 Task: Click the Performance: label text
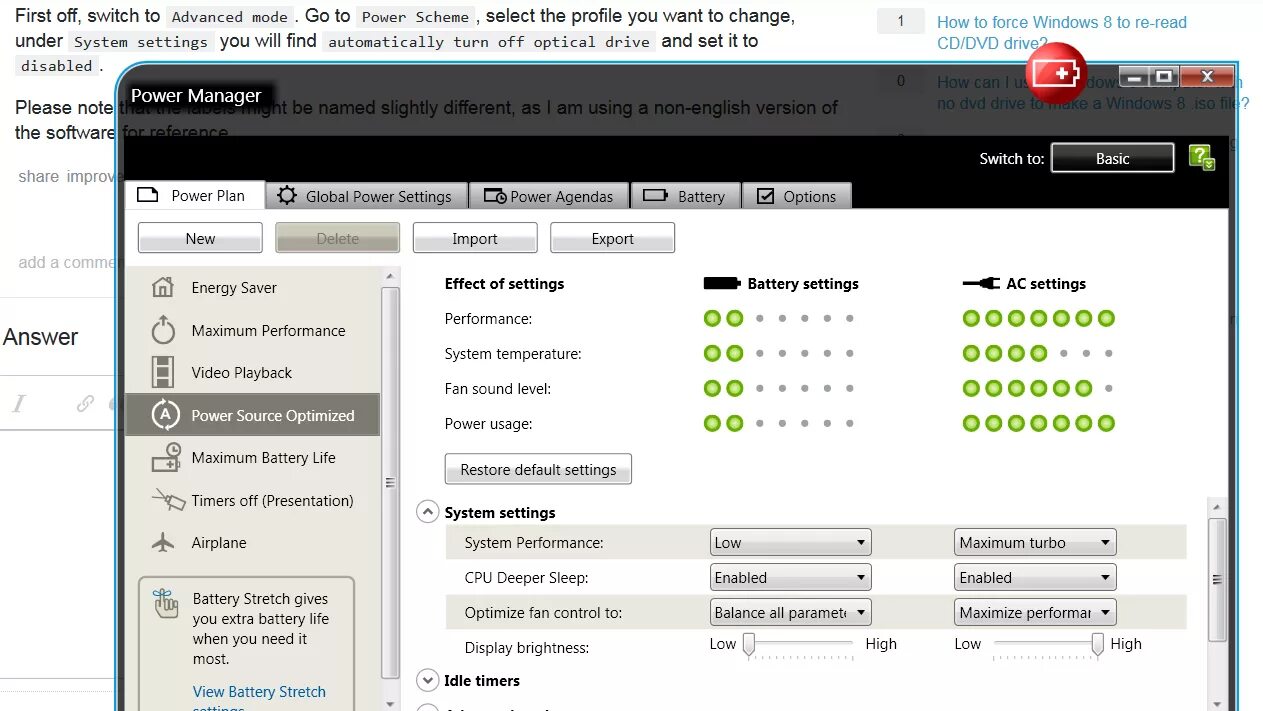point(488,319)
